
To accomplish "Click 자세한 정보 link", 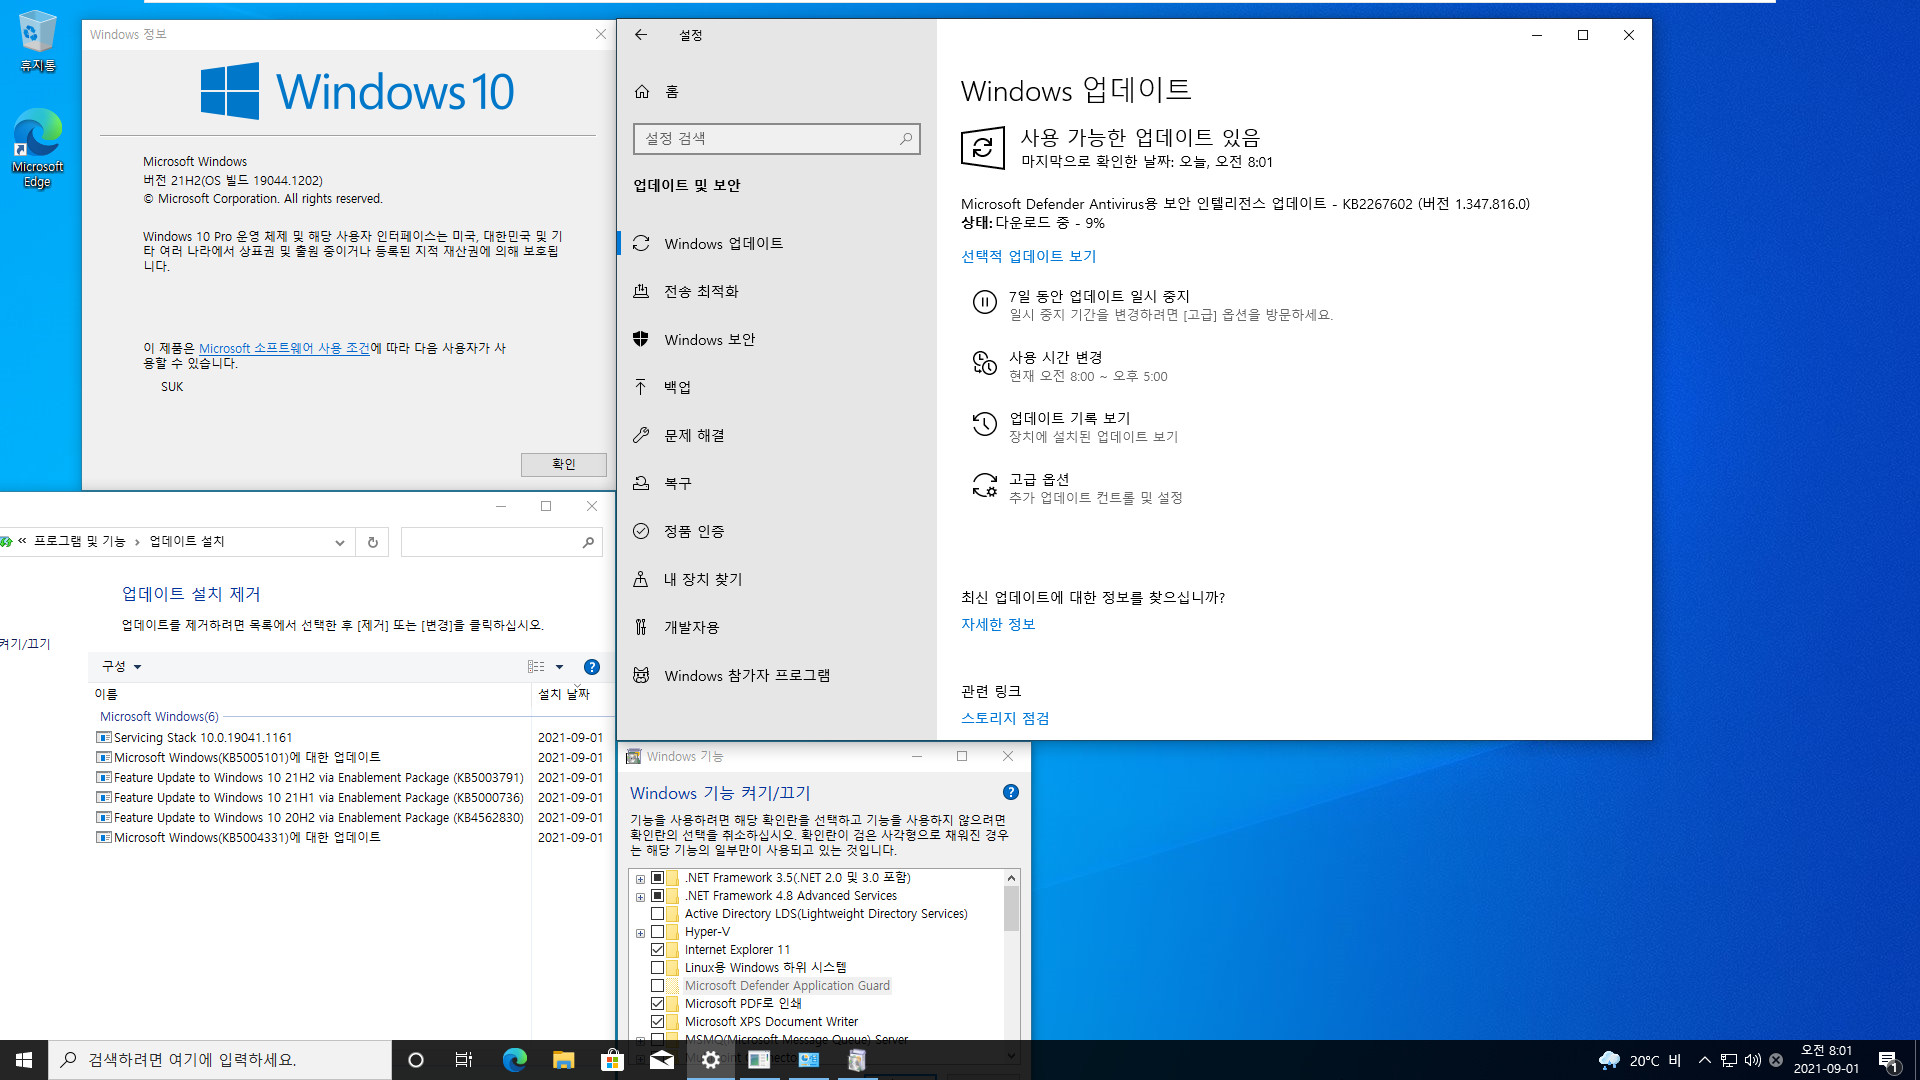I will pos(997,625).
